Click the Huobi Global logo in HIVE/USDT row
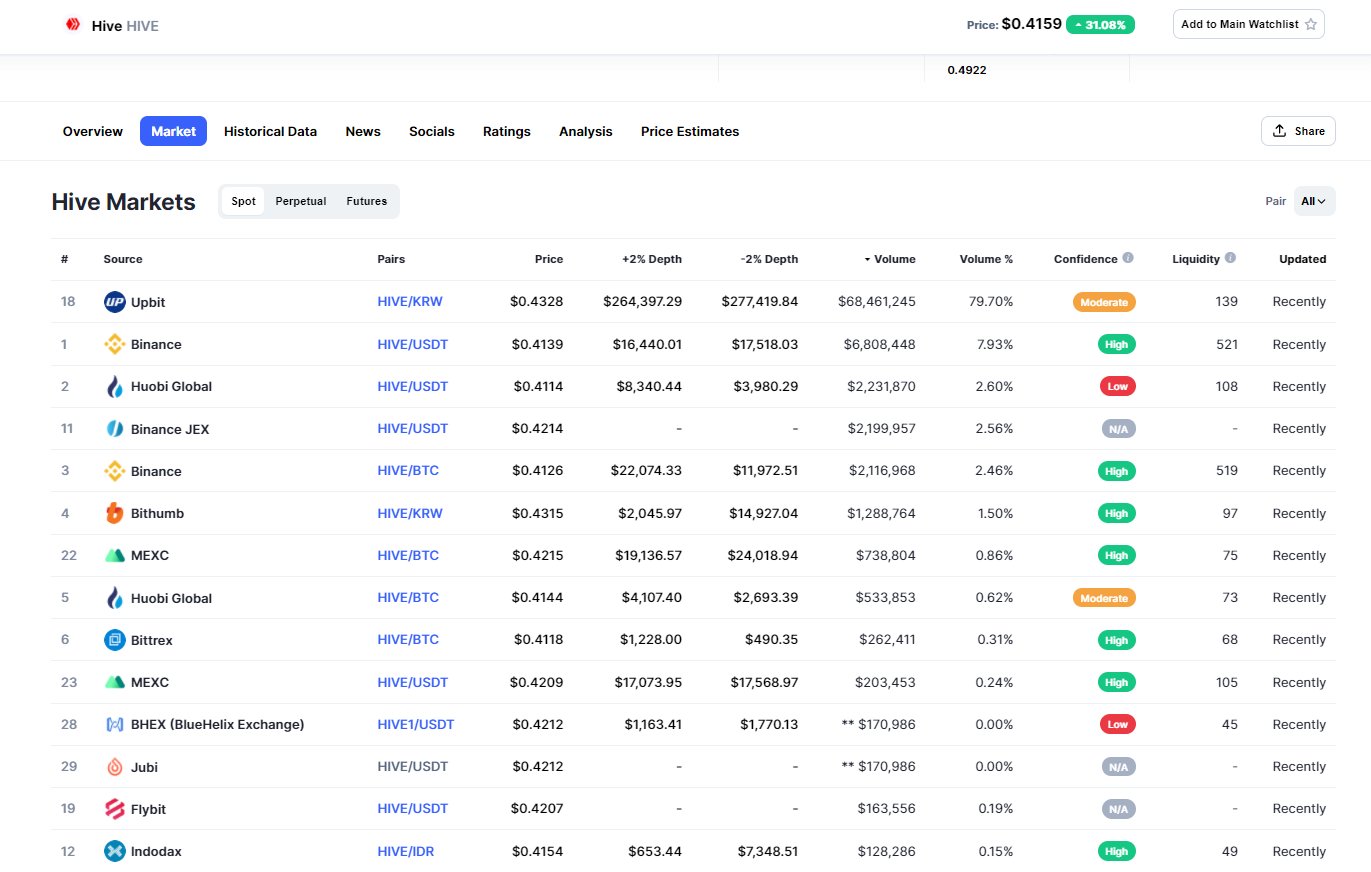The width and height of the screenshot is (1371, 872). coord(115,386)
